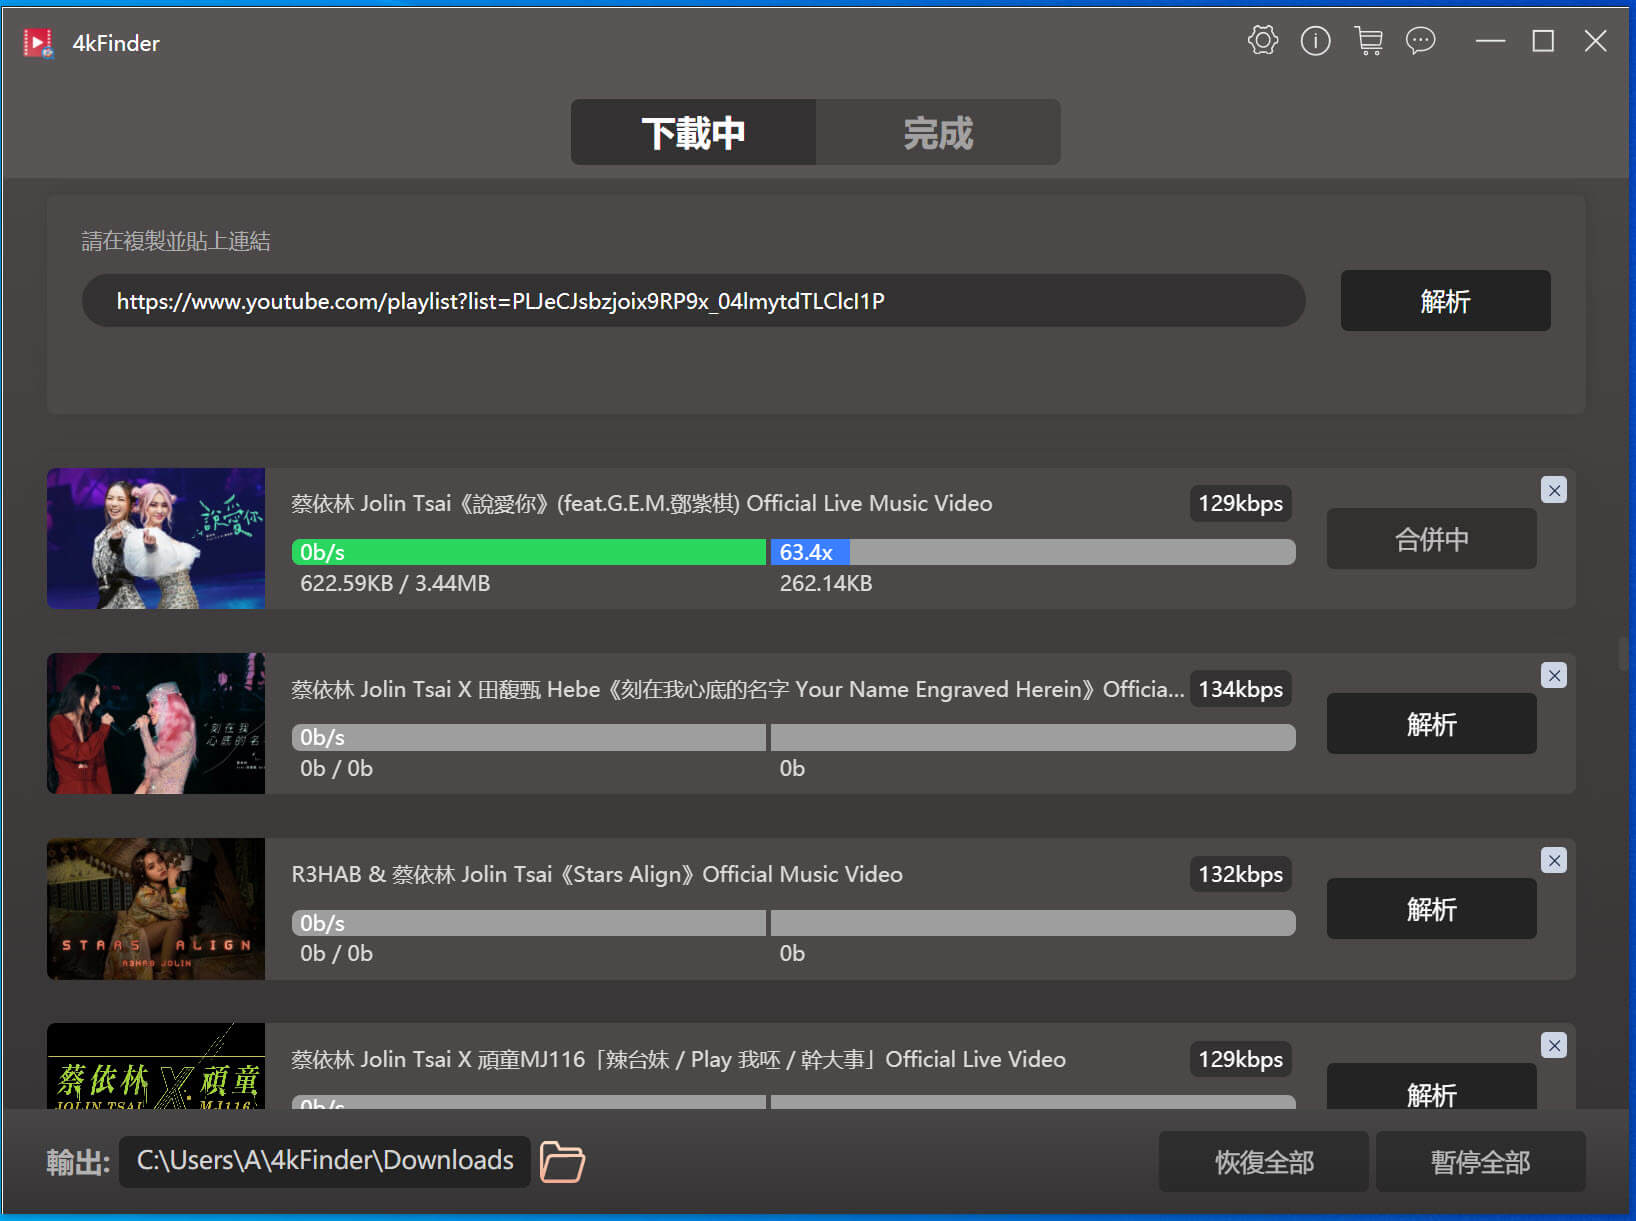Remove the Your Name Engraved Herein item
1636x1221 pixels.
[x=1554, y=675]
